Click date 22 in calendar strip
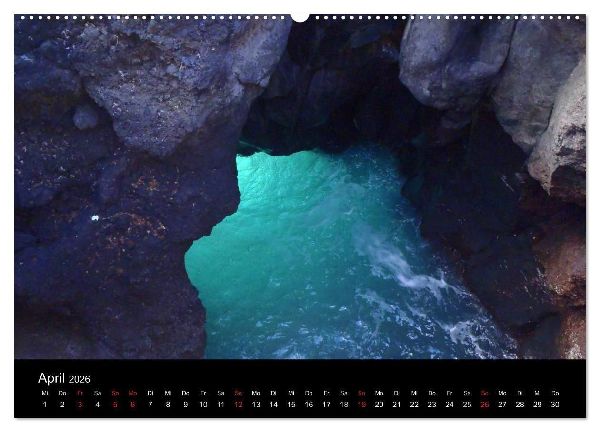This screenshot has width=600, height=432. 414,404
